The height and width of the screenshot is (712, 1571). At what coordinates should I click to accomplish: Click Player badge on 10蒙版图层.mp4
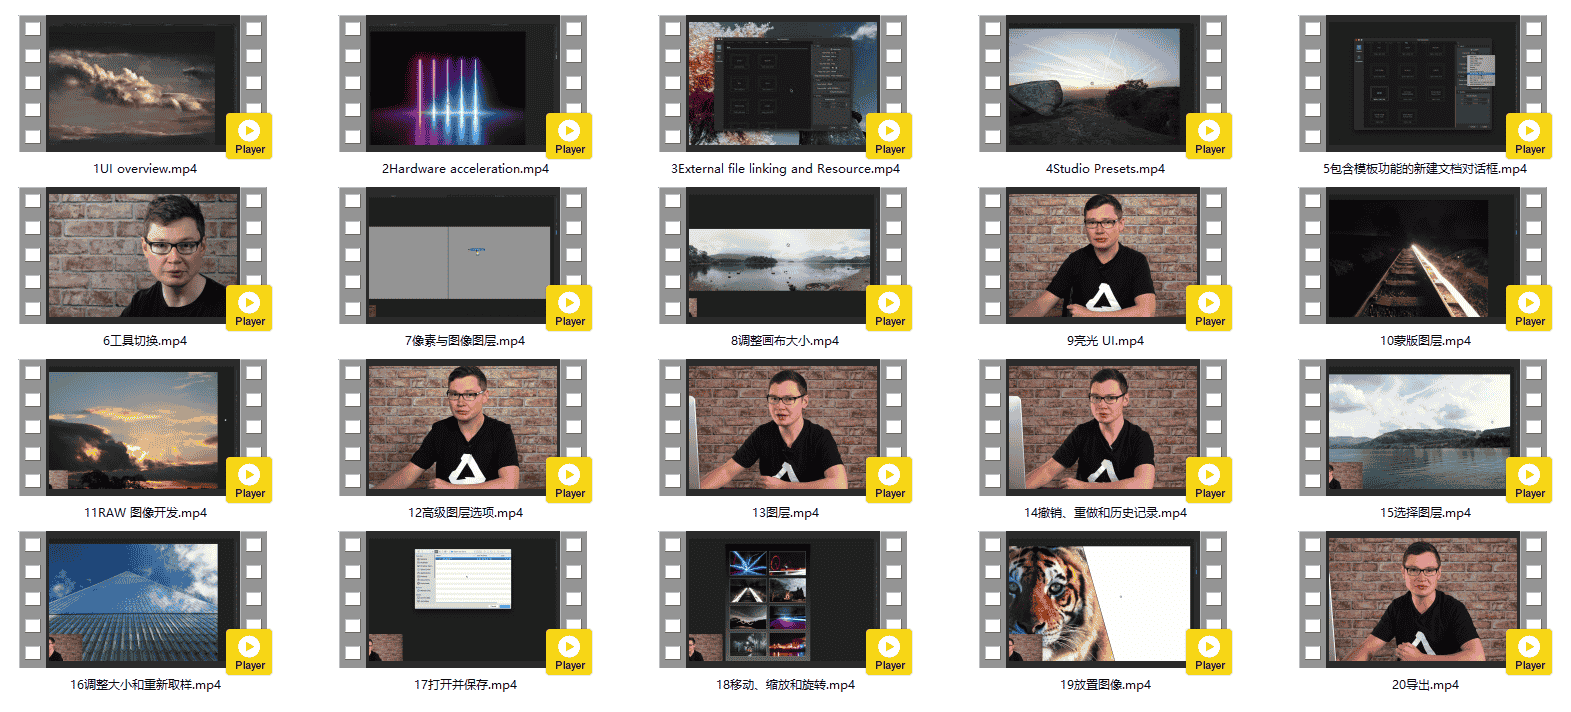pos(1529,308)
